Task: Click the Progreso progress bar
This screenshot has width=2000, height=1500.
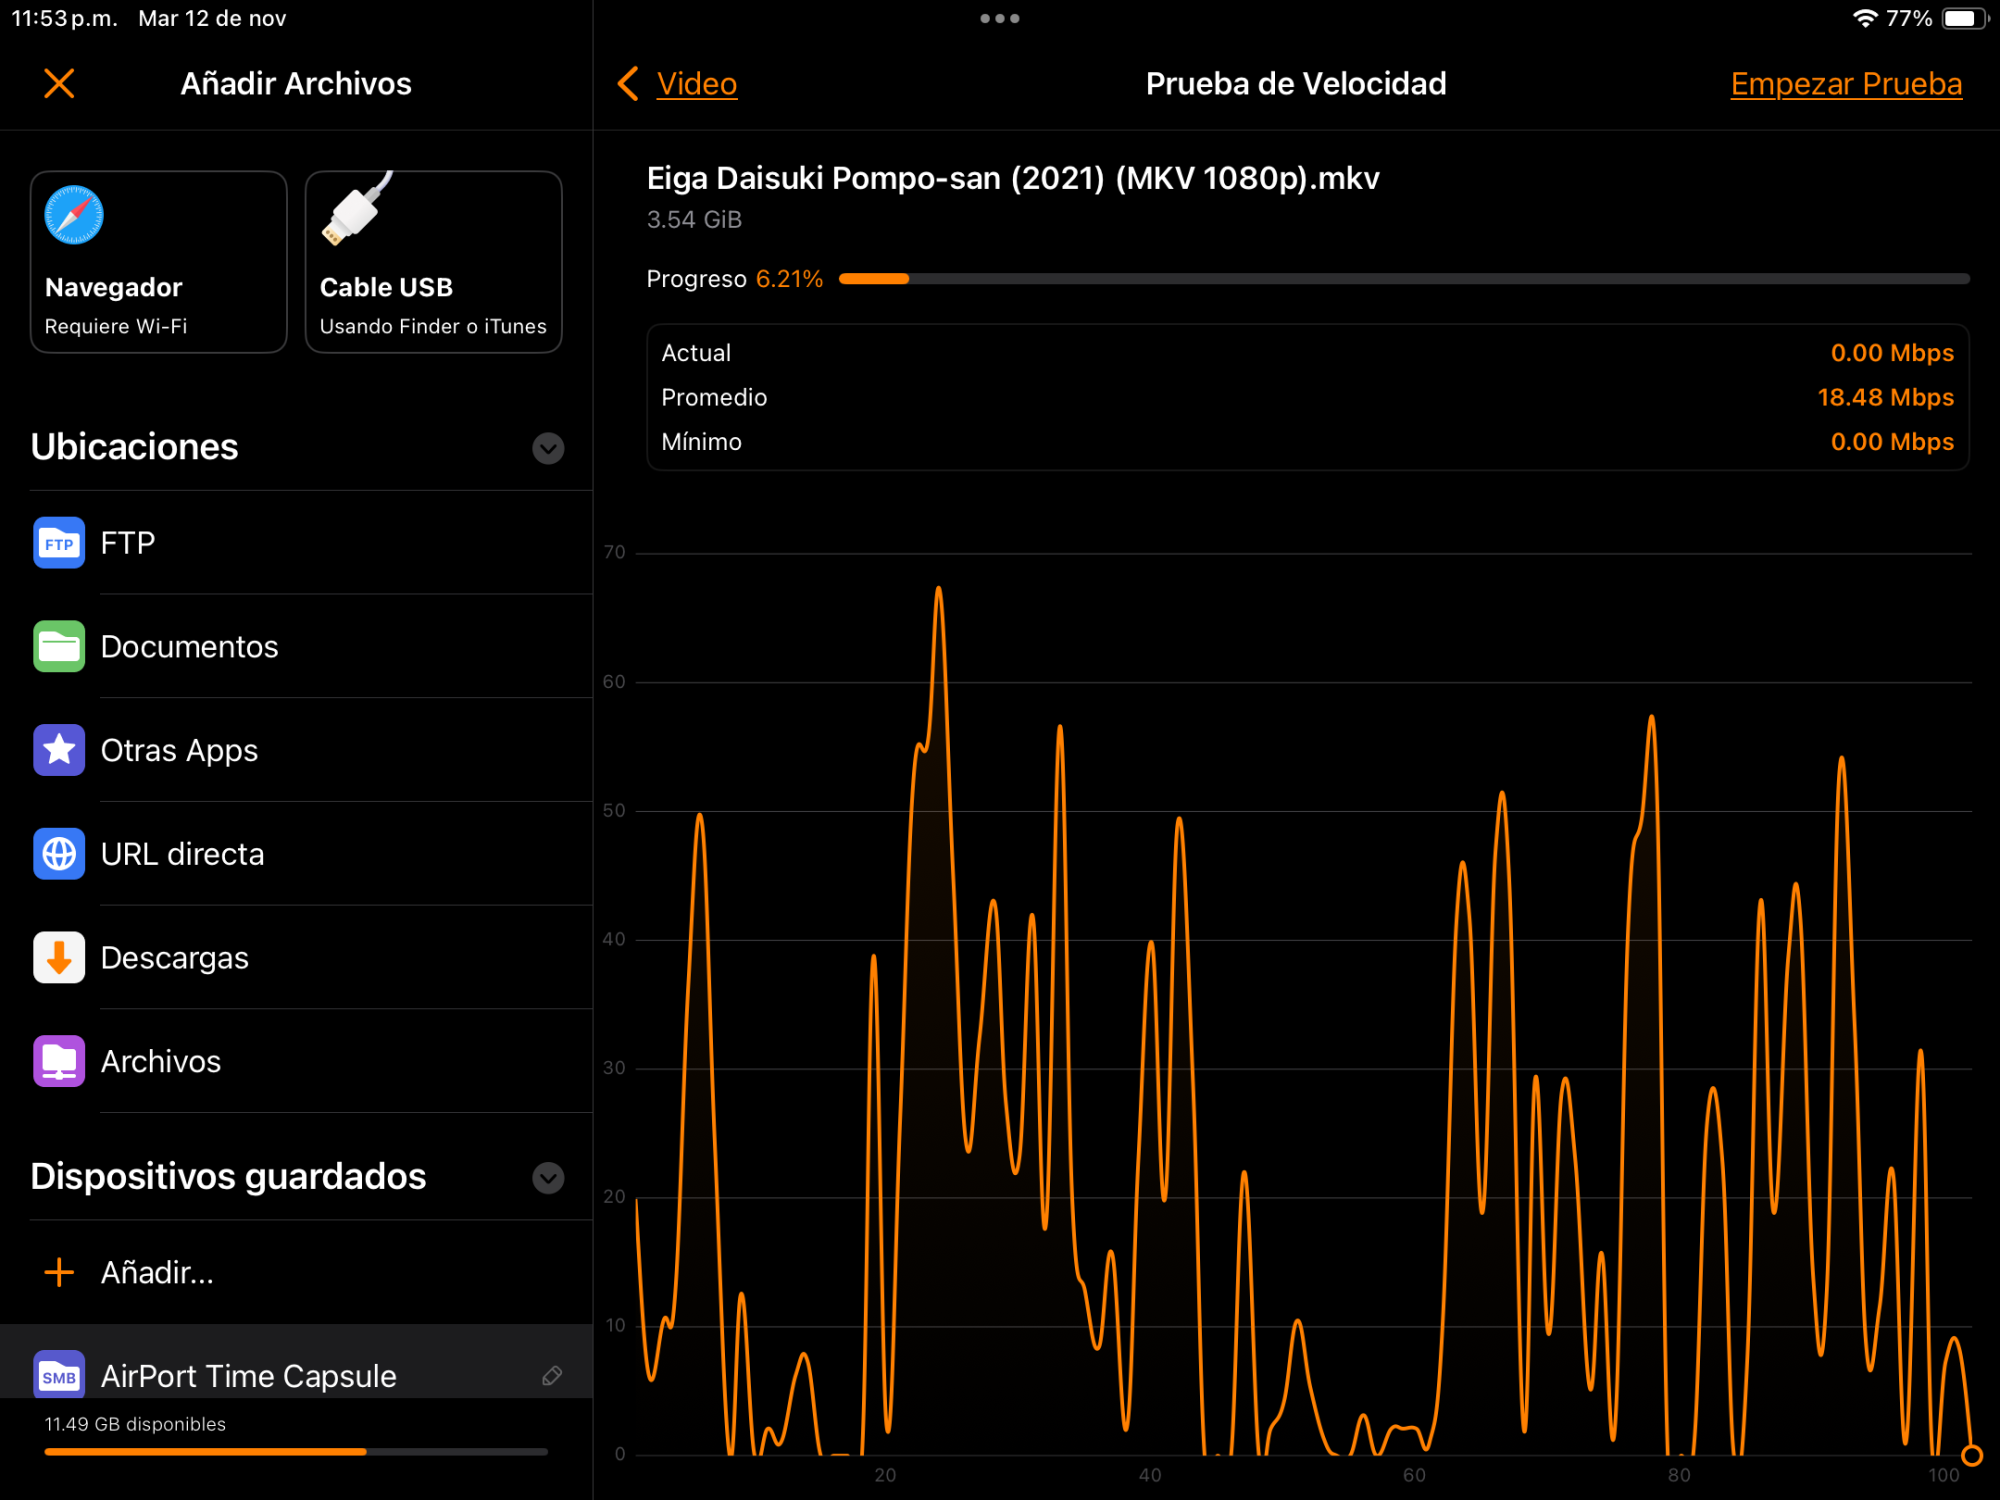Action: 1403,279
